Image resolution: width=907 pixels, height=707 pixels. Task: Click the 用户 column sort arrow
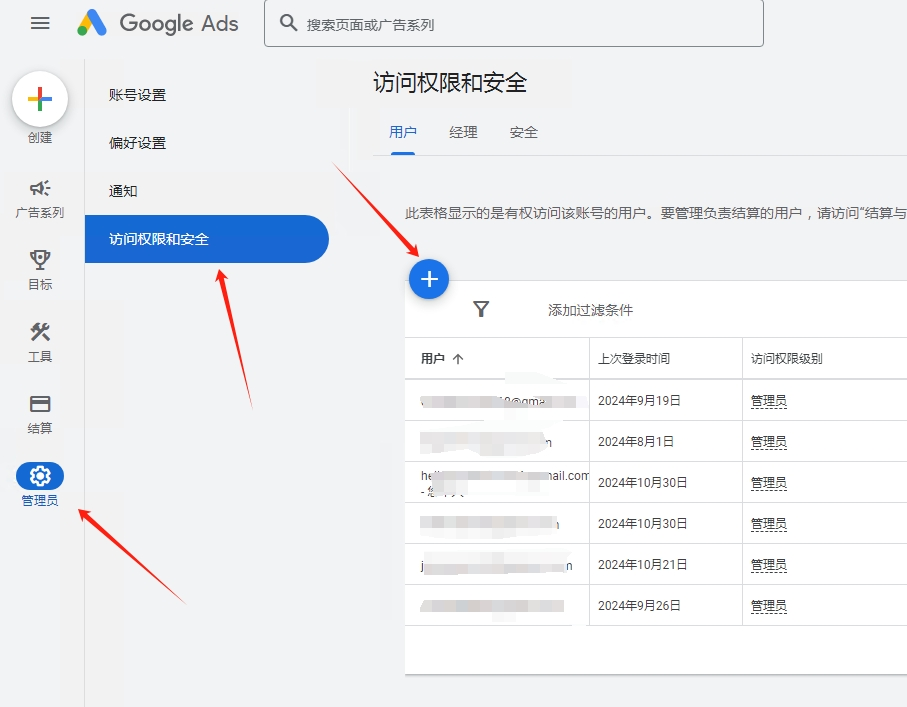(x=458, y=359)
